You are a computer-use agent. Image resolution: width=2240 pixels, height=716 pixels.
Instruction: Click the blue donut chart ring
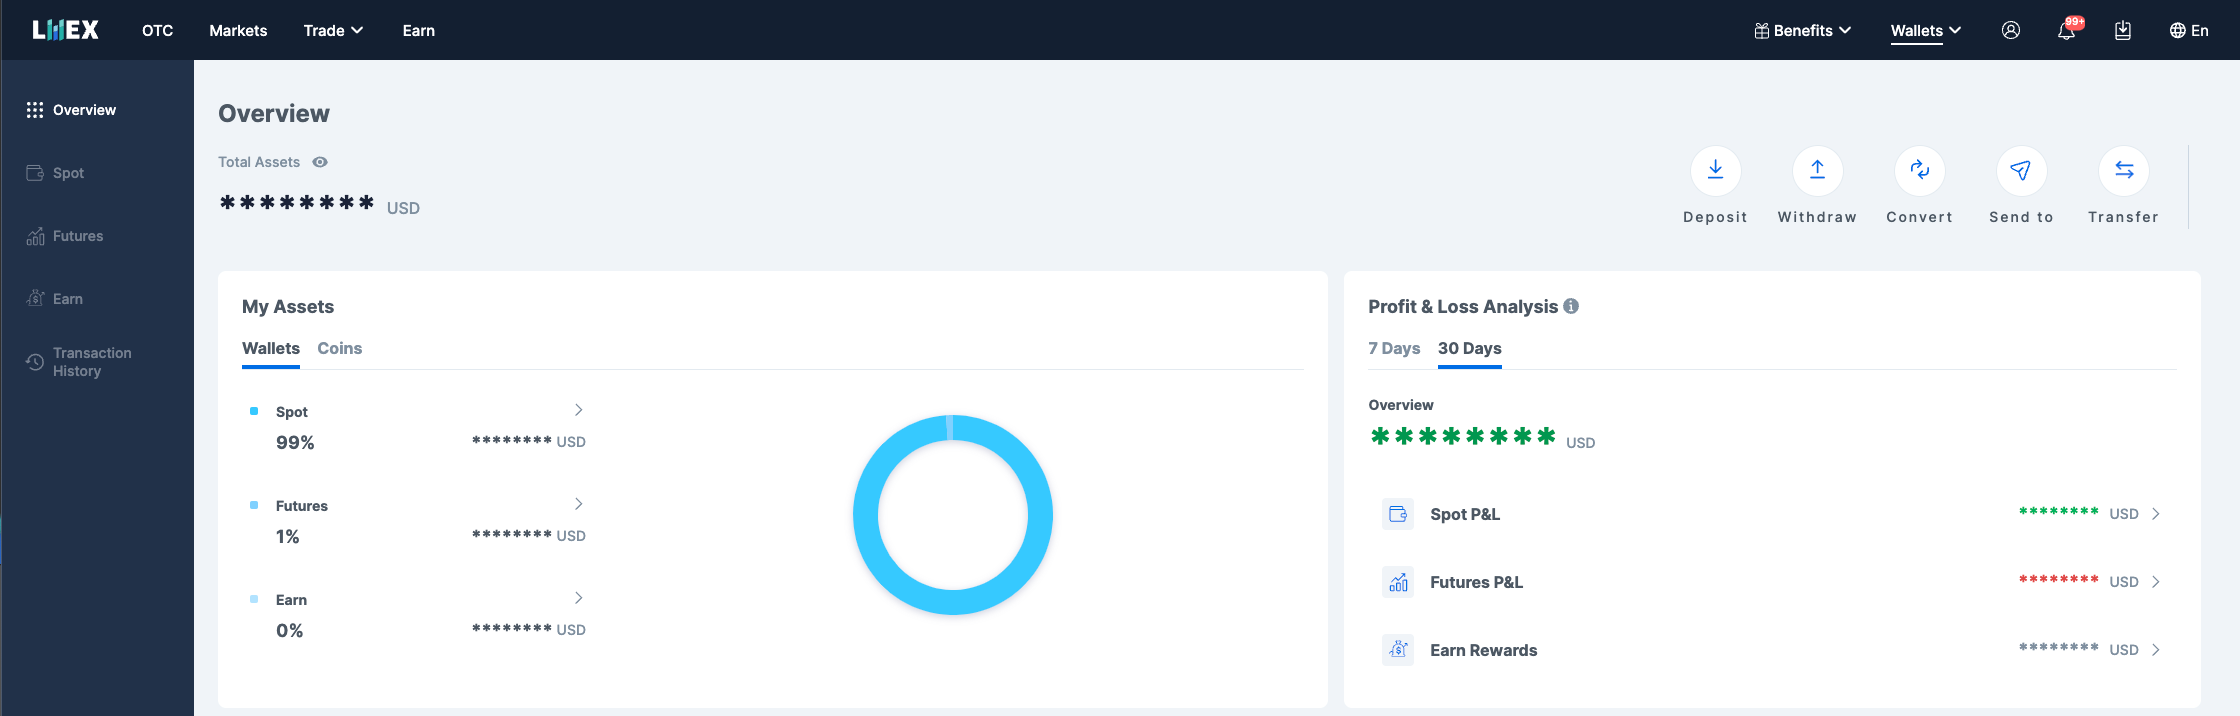(x=866, y=515)
